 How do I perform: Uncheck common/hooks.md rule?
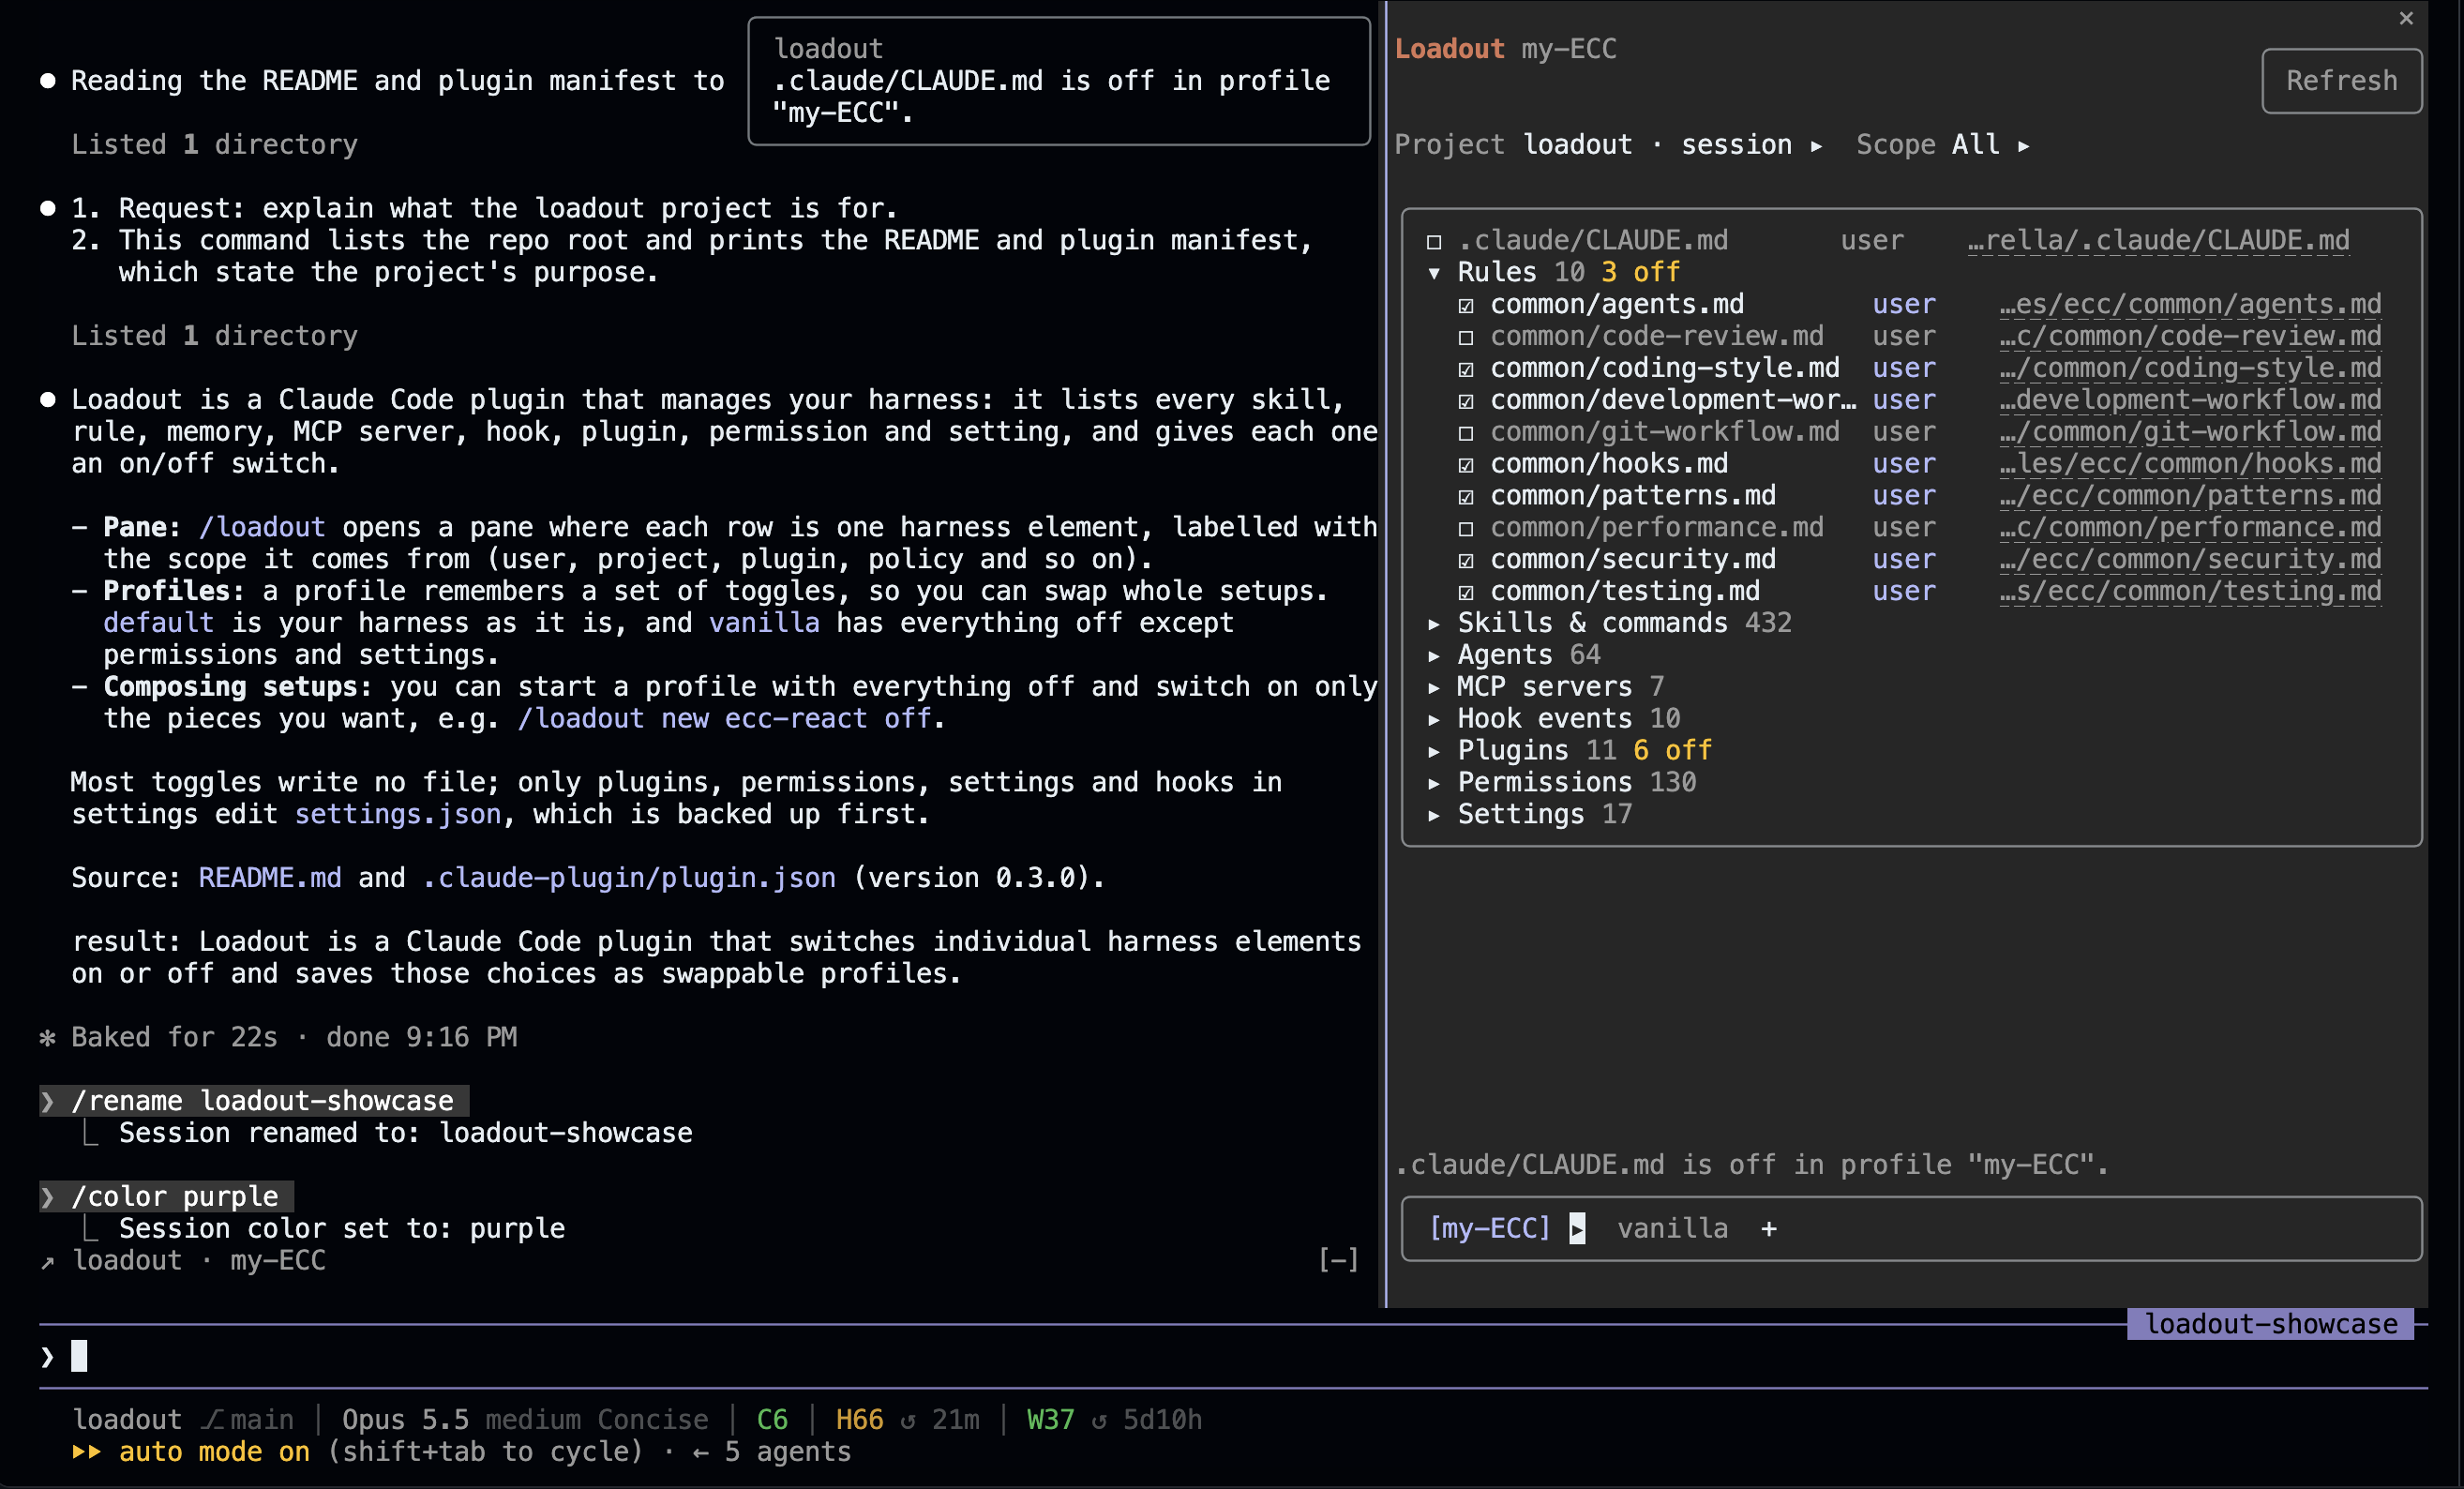(x=1465, y=465)
